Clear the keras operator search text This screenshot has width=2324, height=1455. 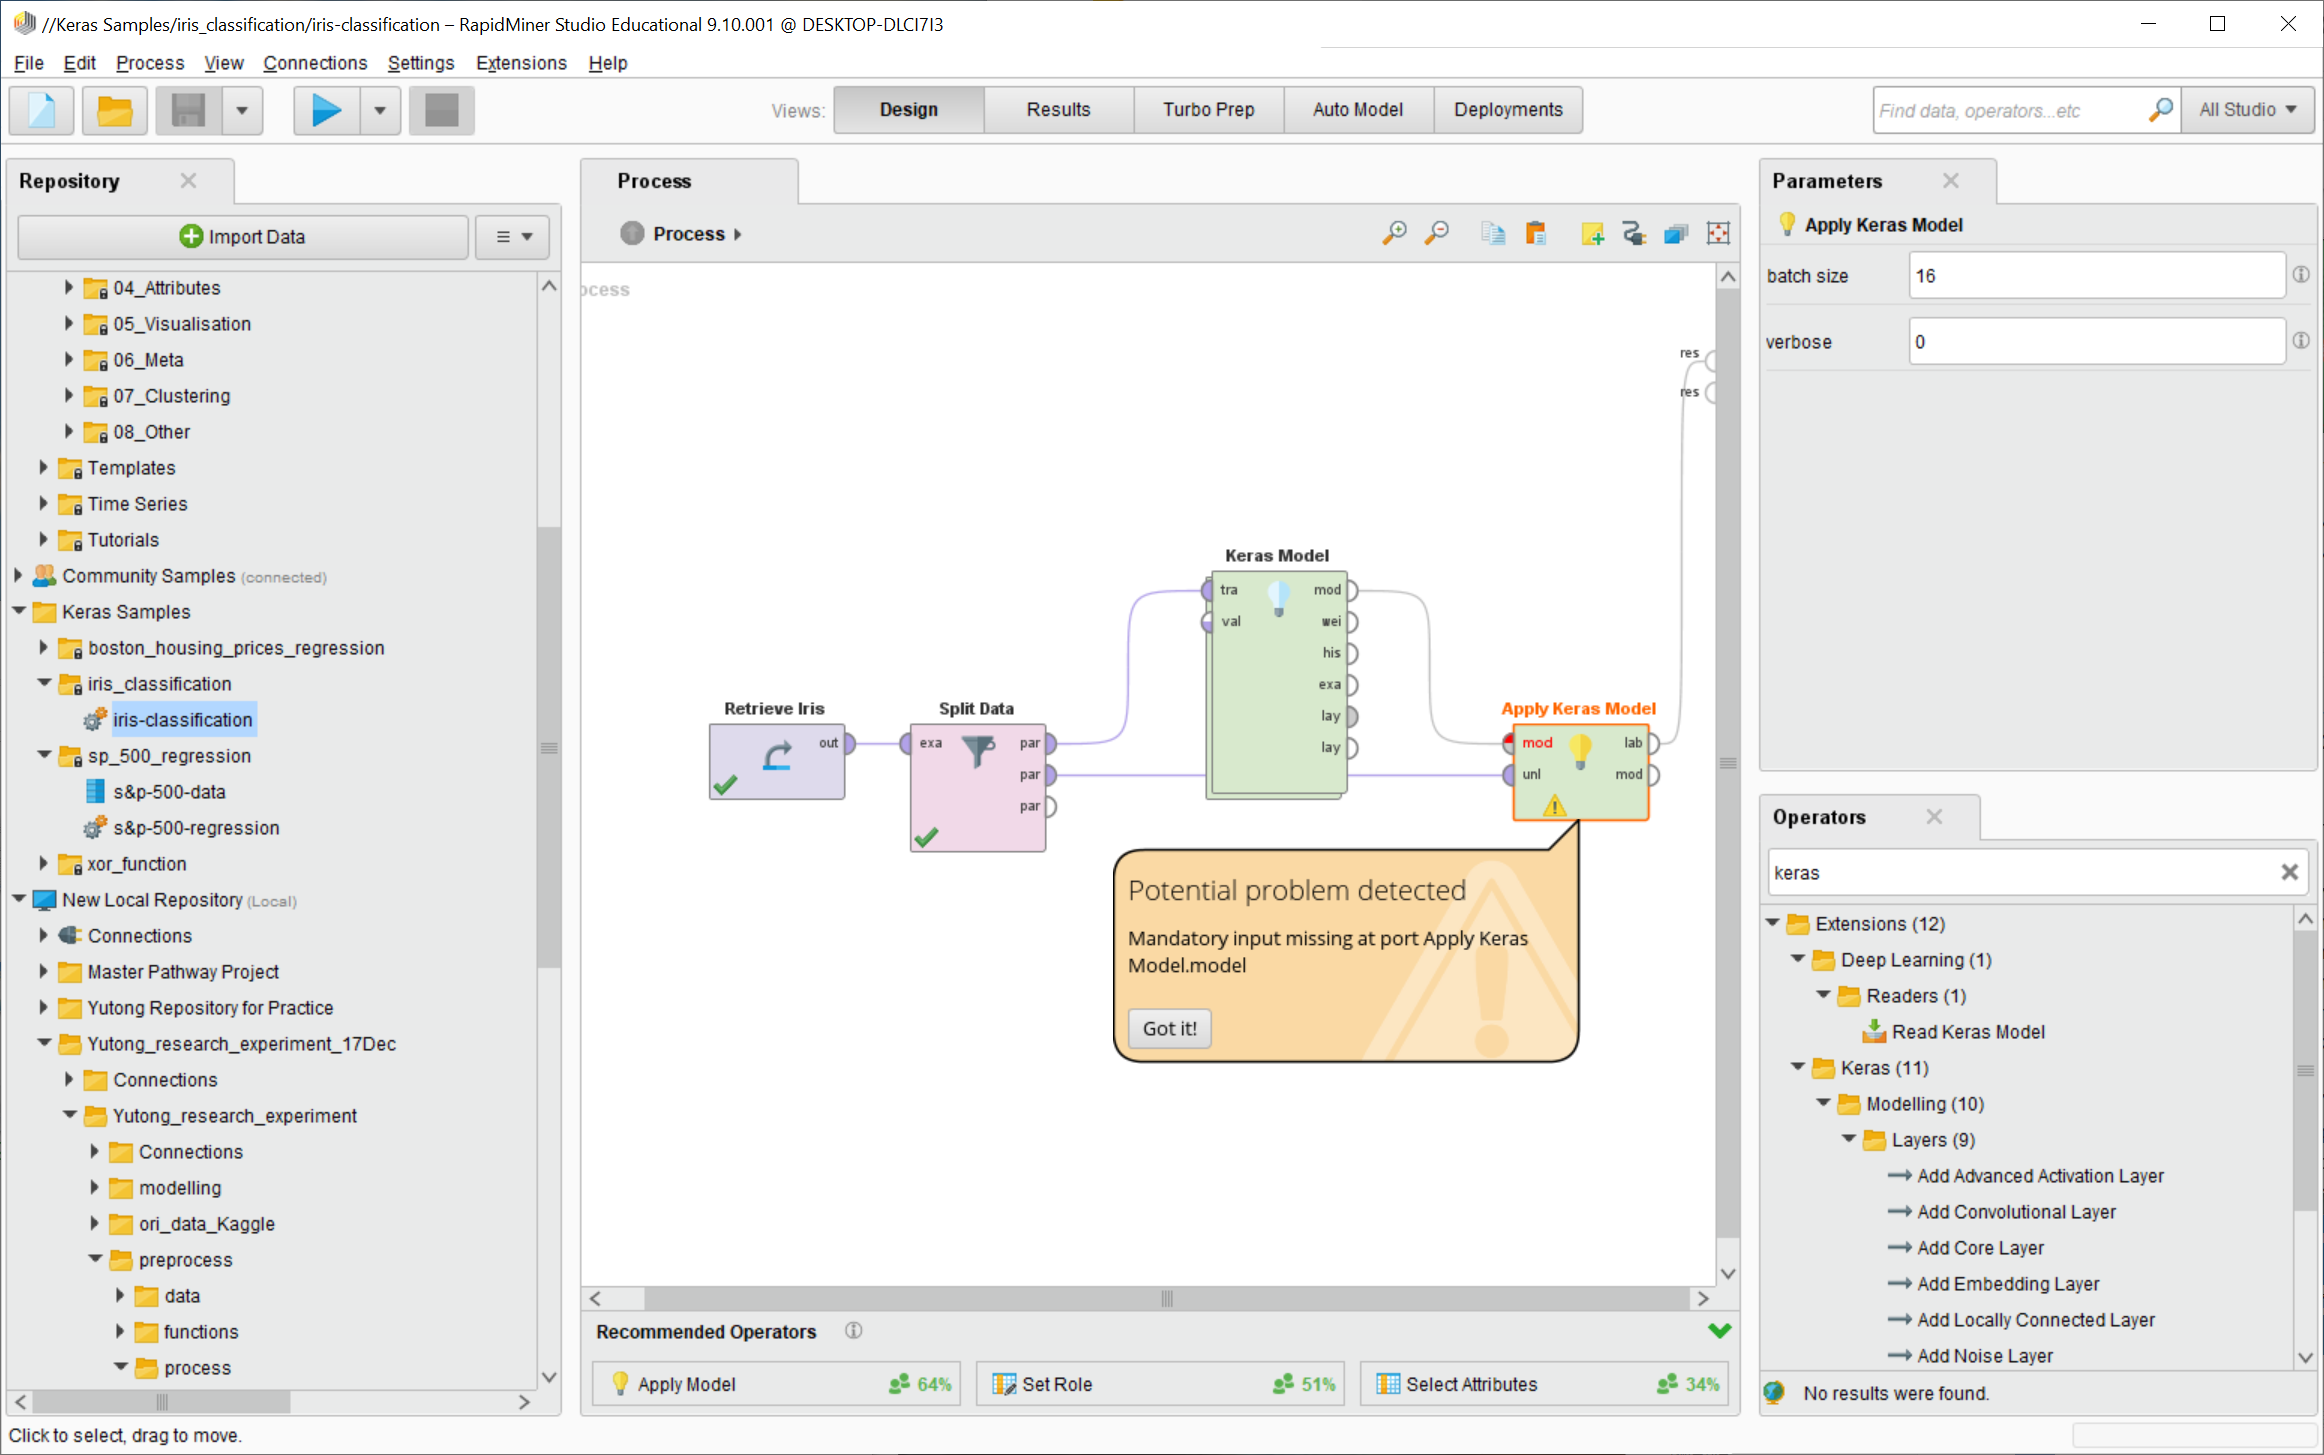coord(2289,872)
